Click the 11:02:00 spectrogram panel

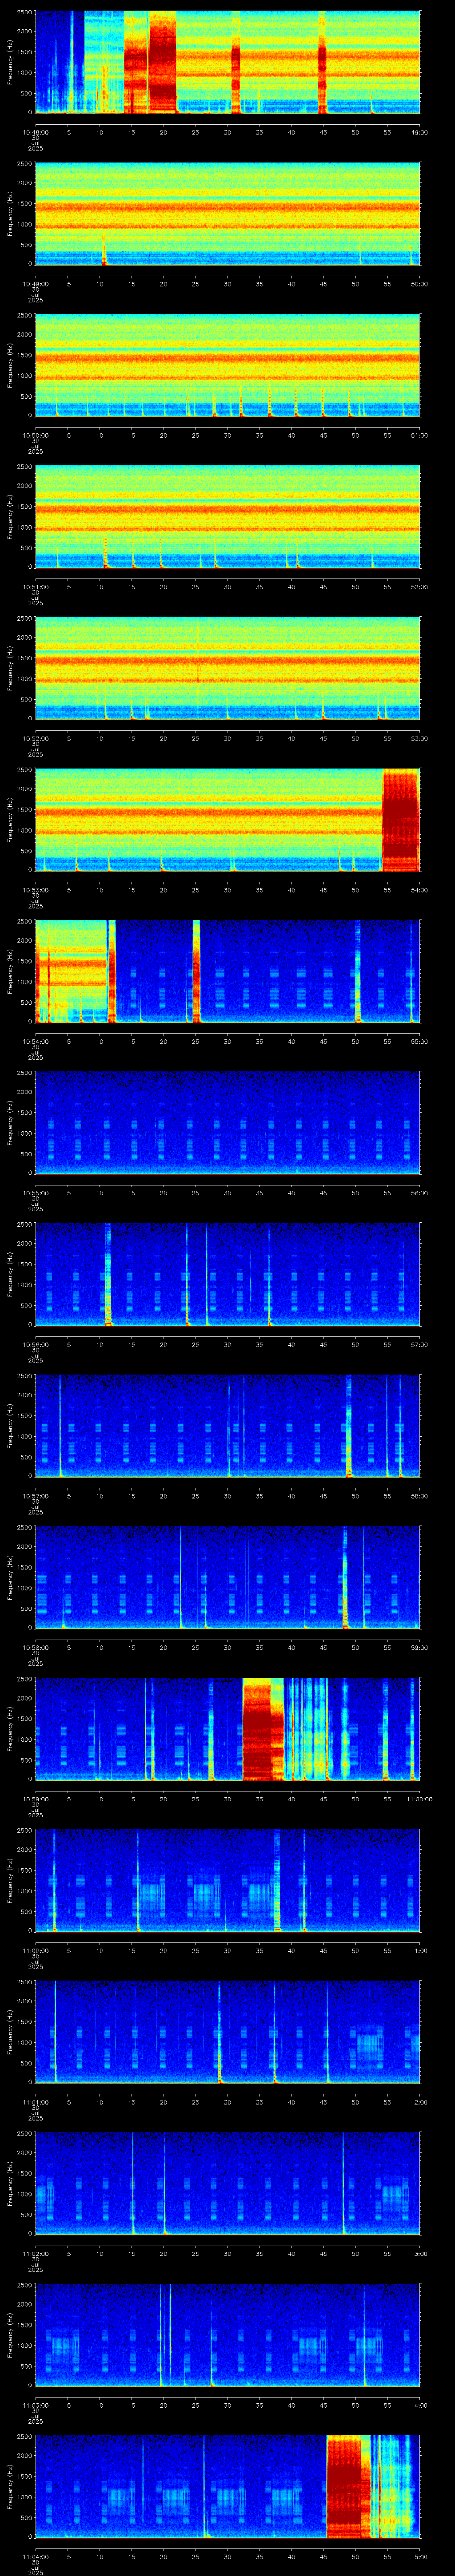(x=228, y=2184)
